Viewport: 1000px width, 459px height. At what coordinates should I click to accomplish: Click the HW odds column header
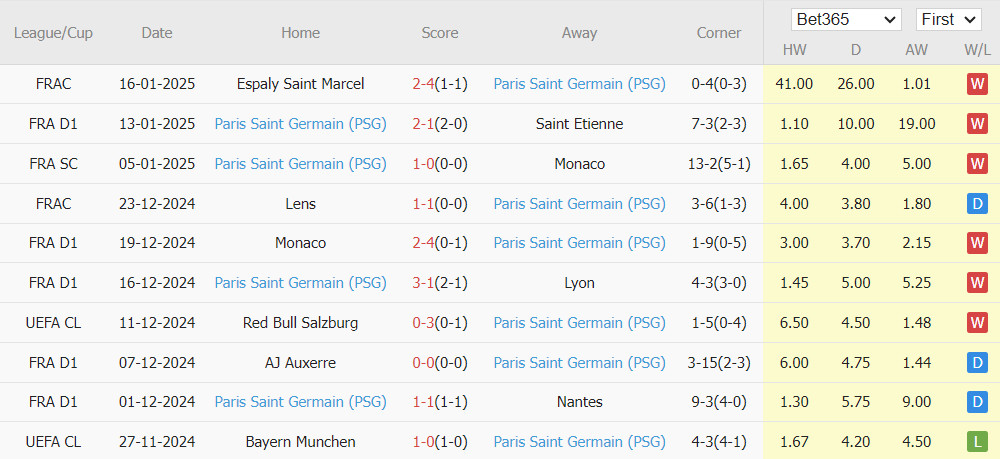click(x=793, y=50)
